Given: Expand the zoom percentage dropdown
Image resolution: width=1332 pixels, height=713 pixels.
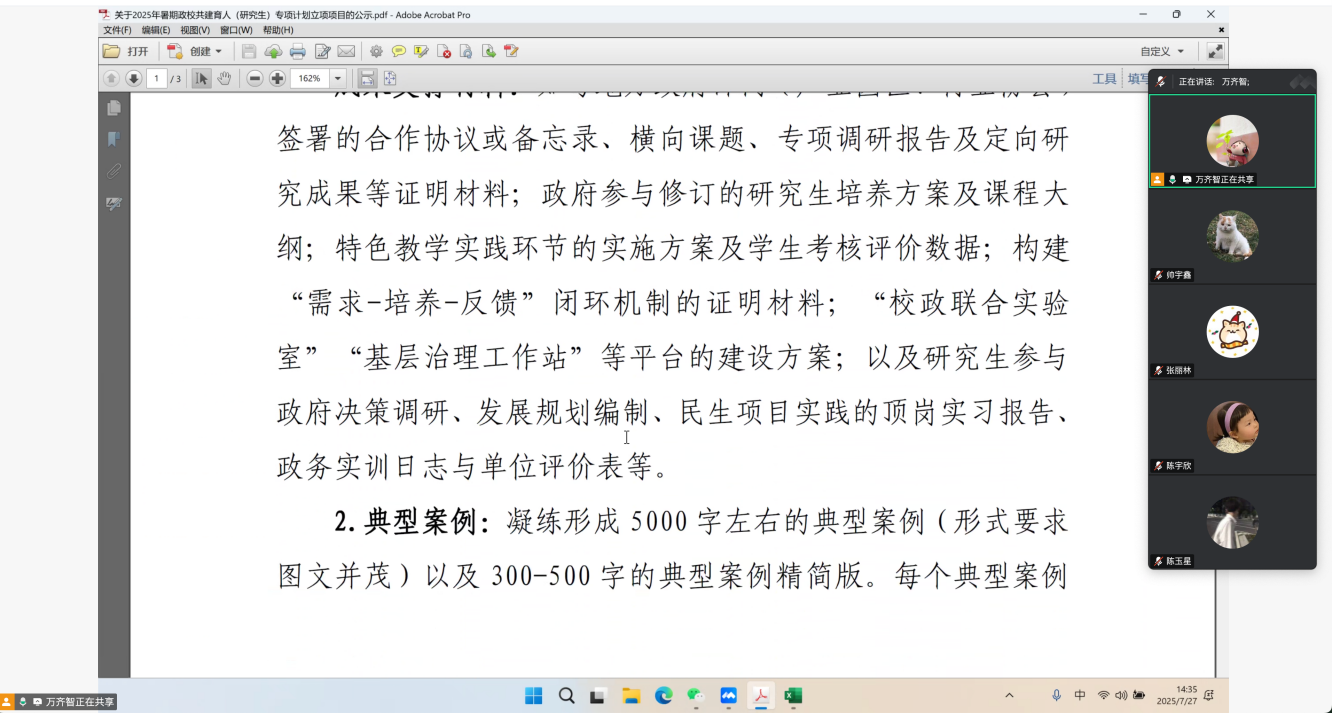Looking at the screenshot, I should pos(337,78).
